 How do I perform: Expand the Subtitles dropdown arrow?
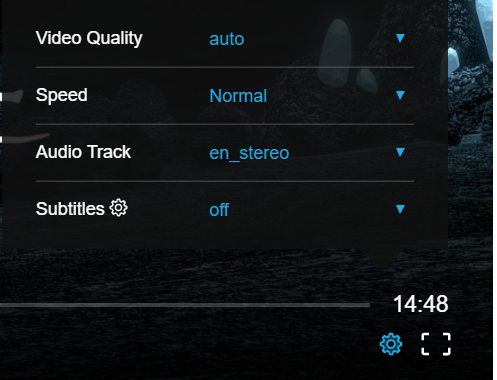point(400,209)
